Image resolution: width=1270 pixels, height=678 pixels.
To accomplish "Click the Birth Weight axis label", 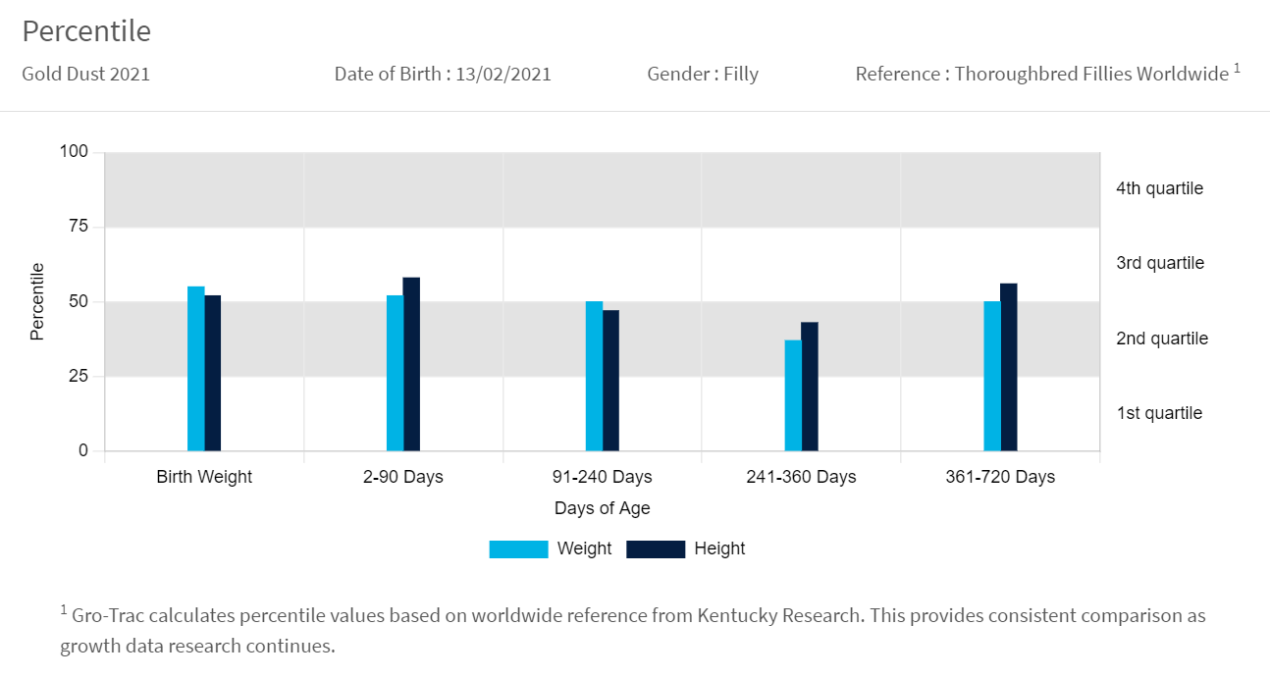I will [204, 477].
